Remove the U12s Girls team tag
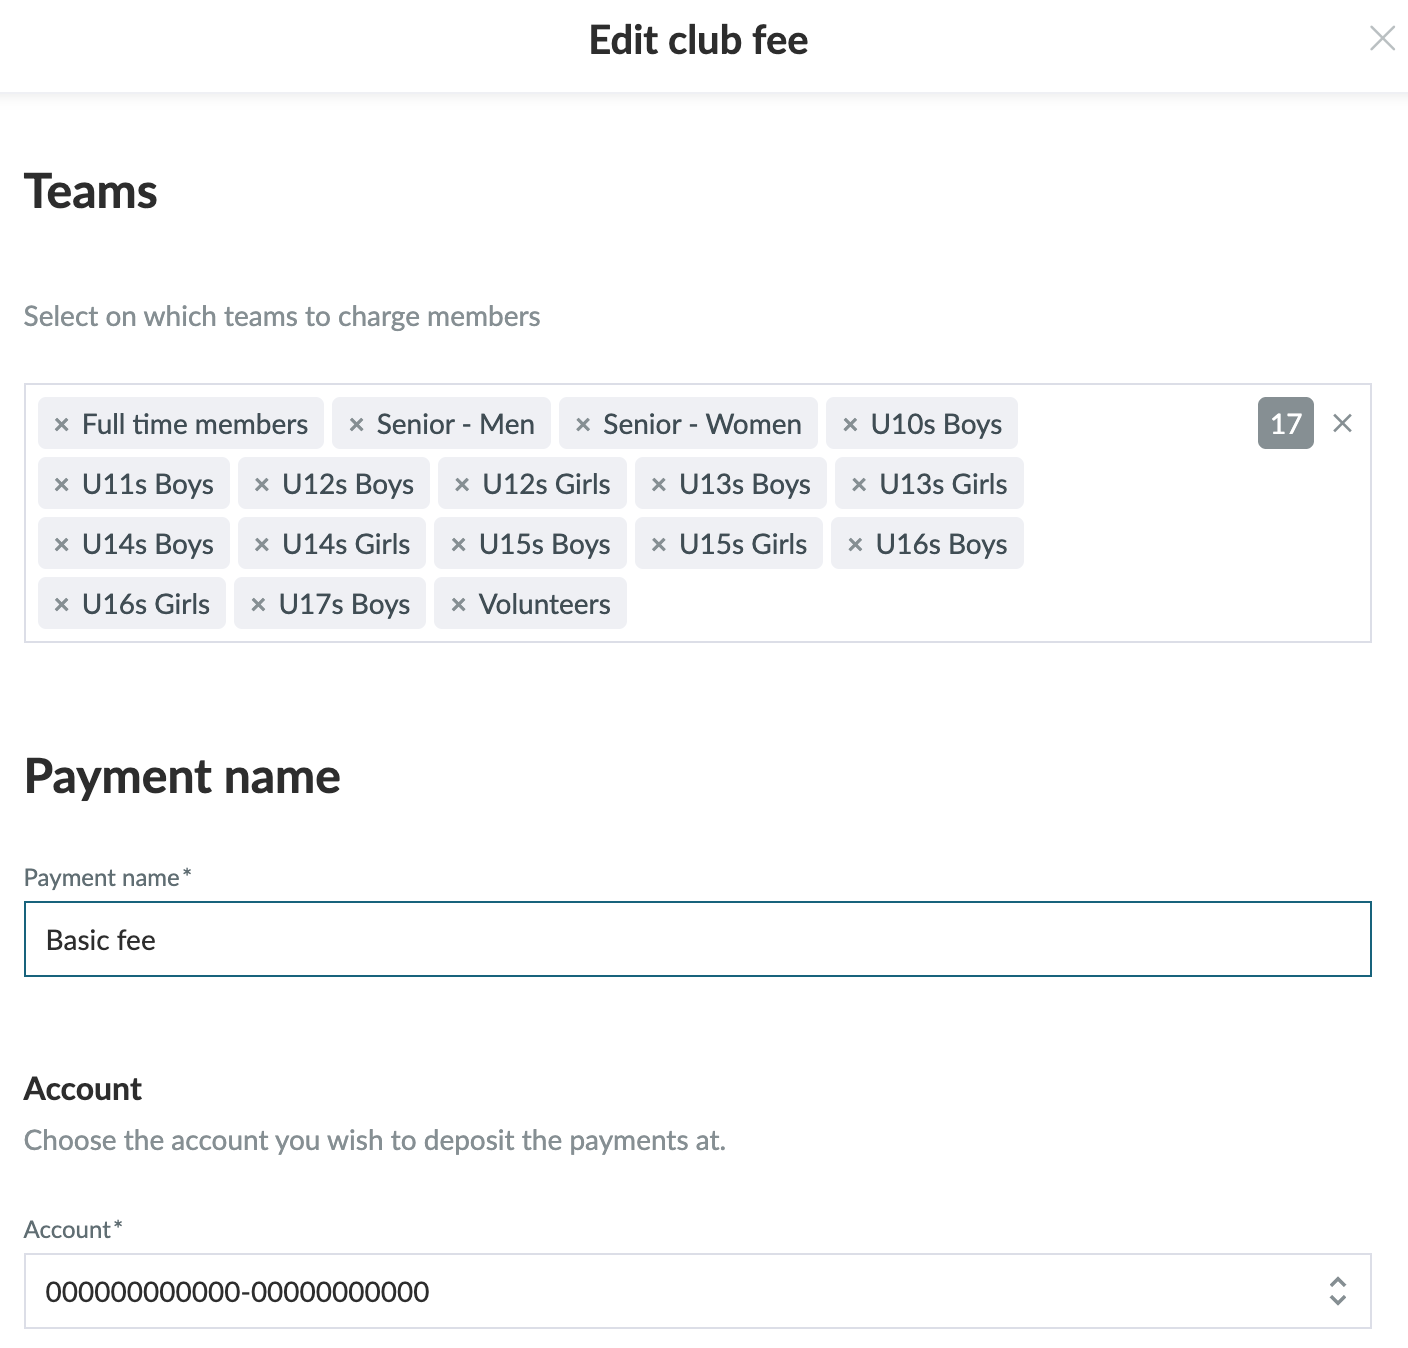The height and width of the screenshot is (1348, 1408). [x=462, y=484]
